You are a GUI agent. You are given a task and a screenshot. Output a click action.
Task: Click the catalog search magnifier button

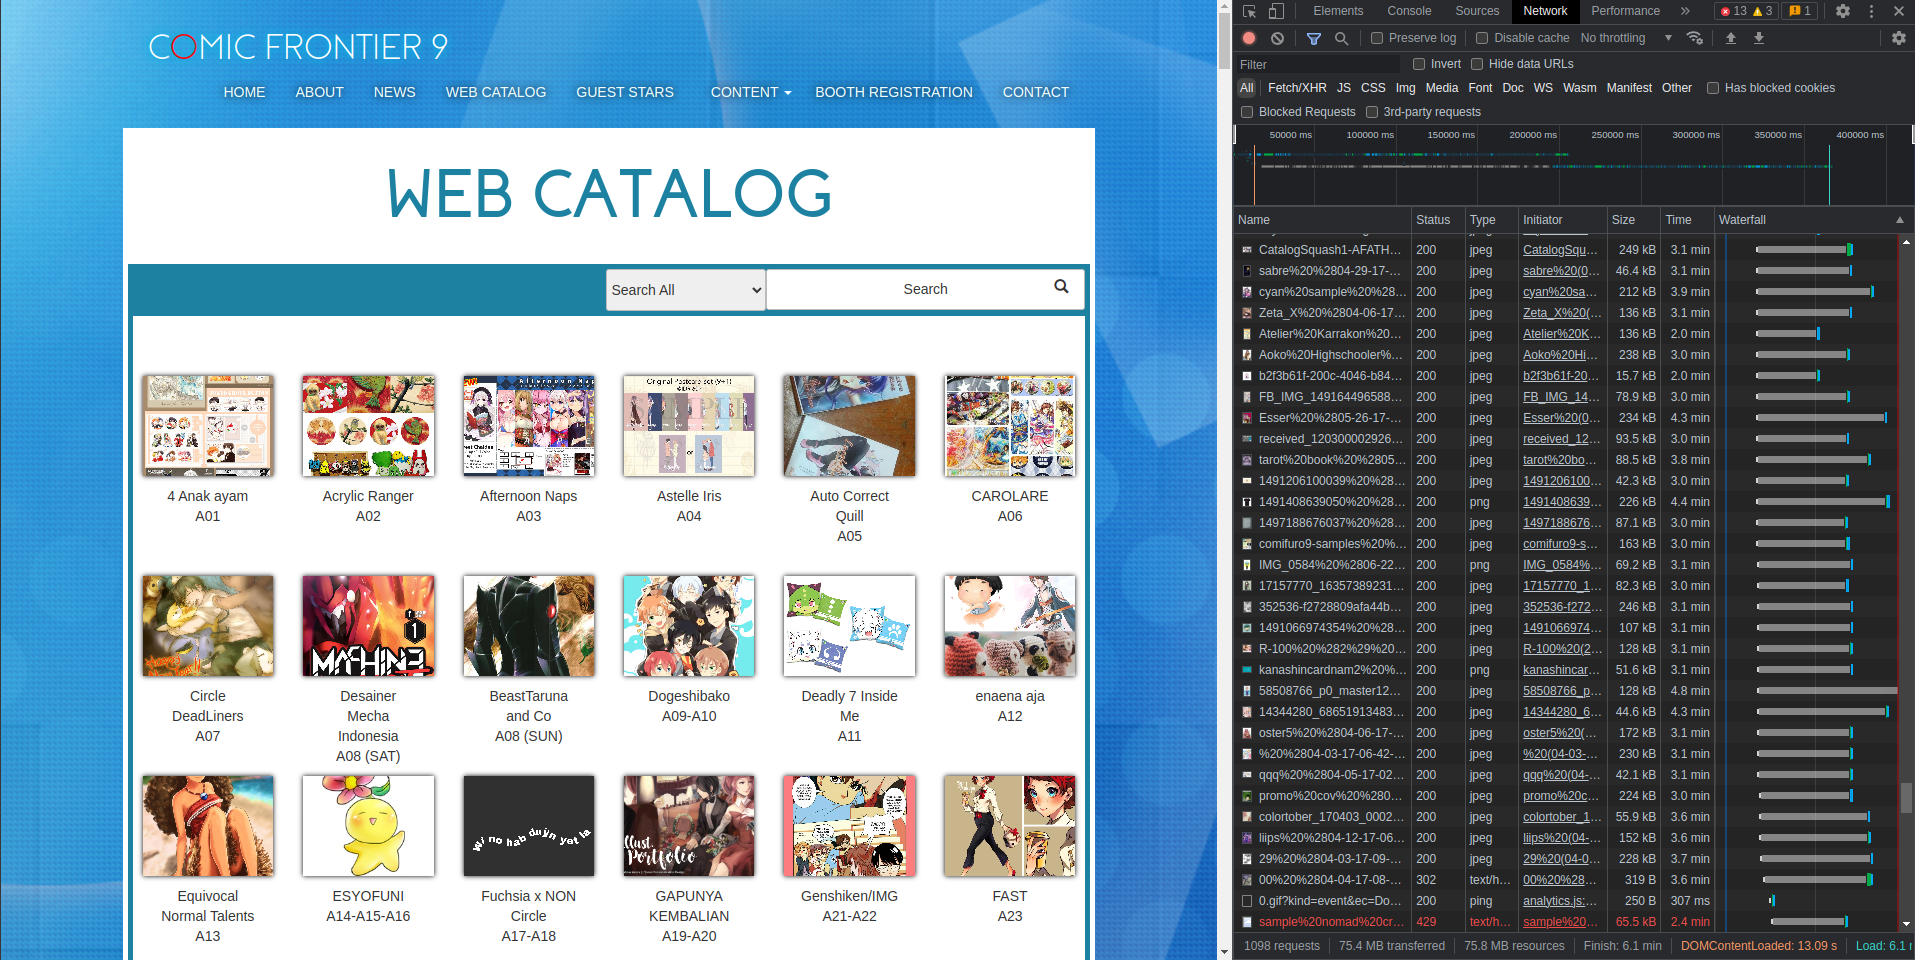(1061, 287)
